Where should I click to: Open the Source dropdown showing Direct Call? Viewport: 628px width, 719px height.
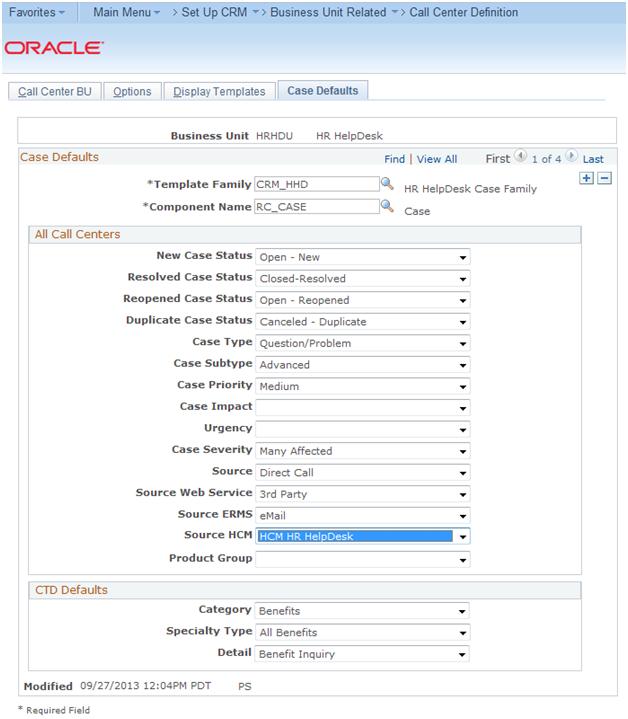[x=363, y=472]
